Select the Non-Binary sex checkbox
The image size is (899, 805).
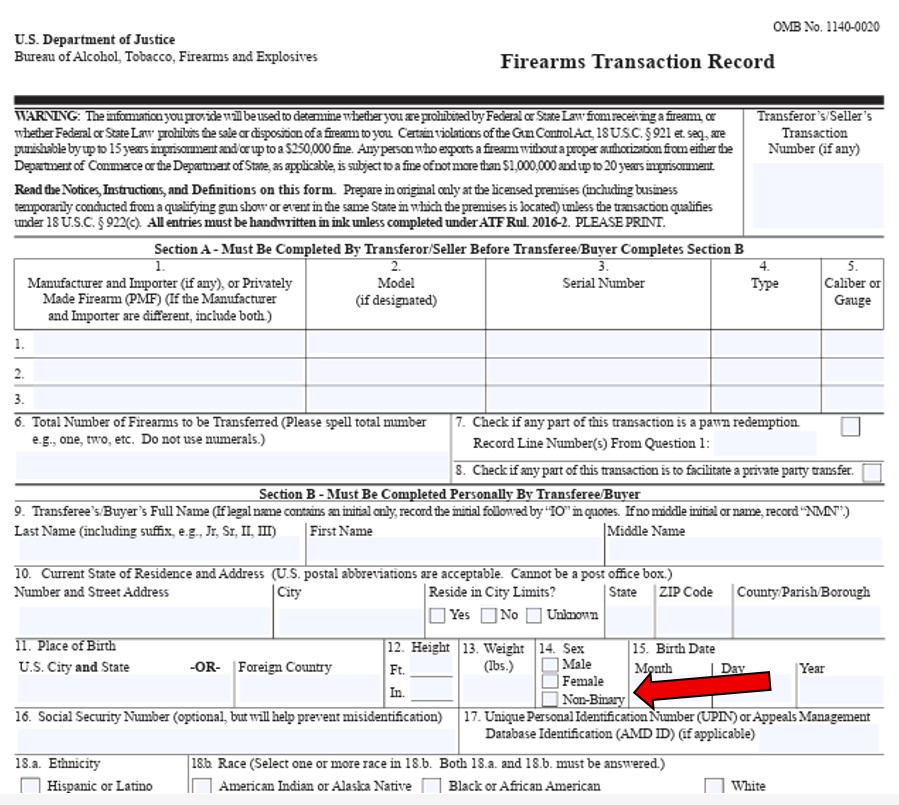point(550,699)
